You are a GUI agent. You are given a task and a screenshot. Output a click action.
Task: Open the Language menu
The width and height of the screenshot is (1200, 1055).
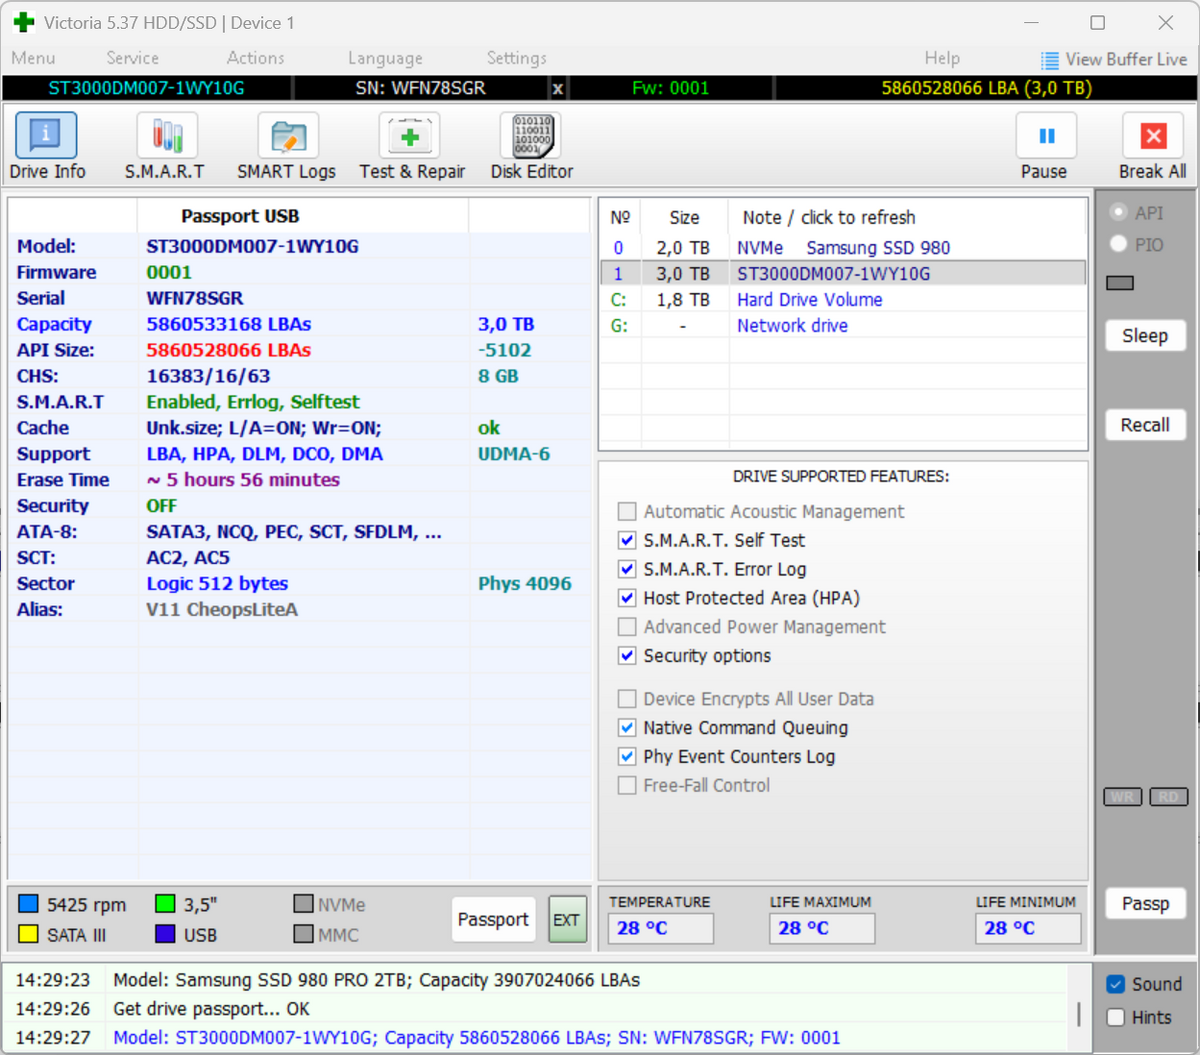[x=385, y=58]
